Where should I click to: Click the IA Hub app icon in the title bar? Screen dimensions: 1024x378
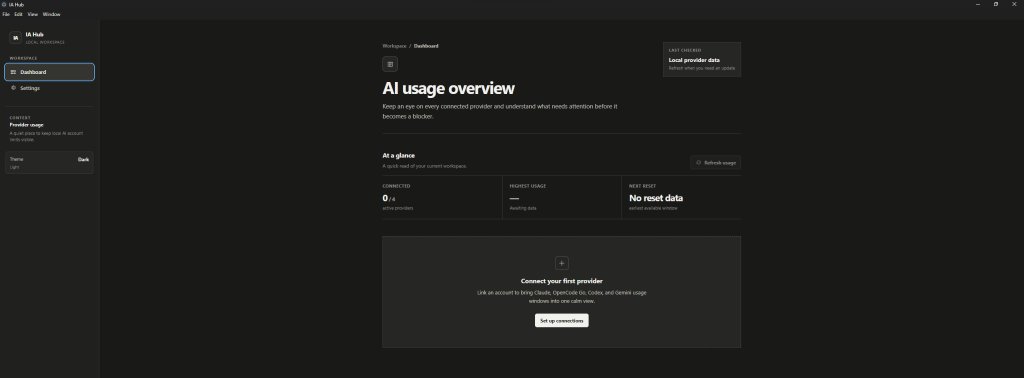(5, 4)
